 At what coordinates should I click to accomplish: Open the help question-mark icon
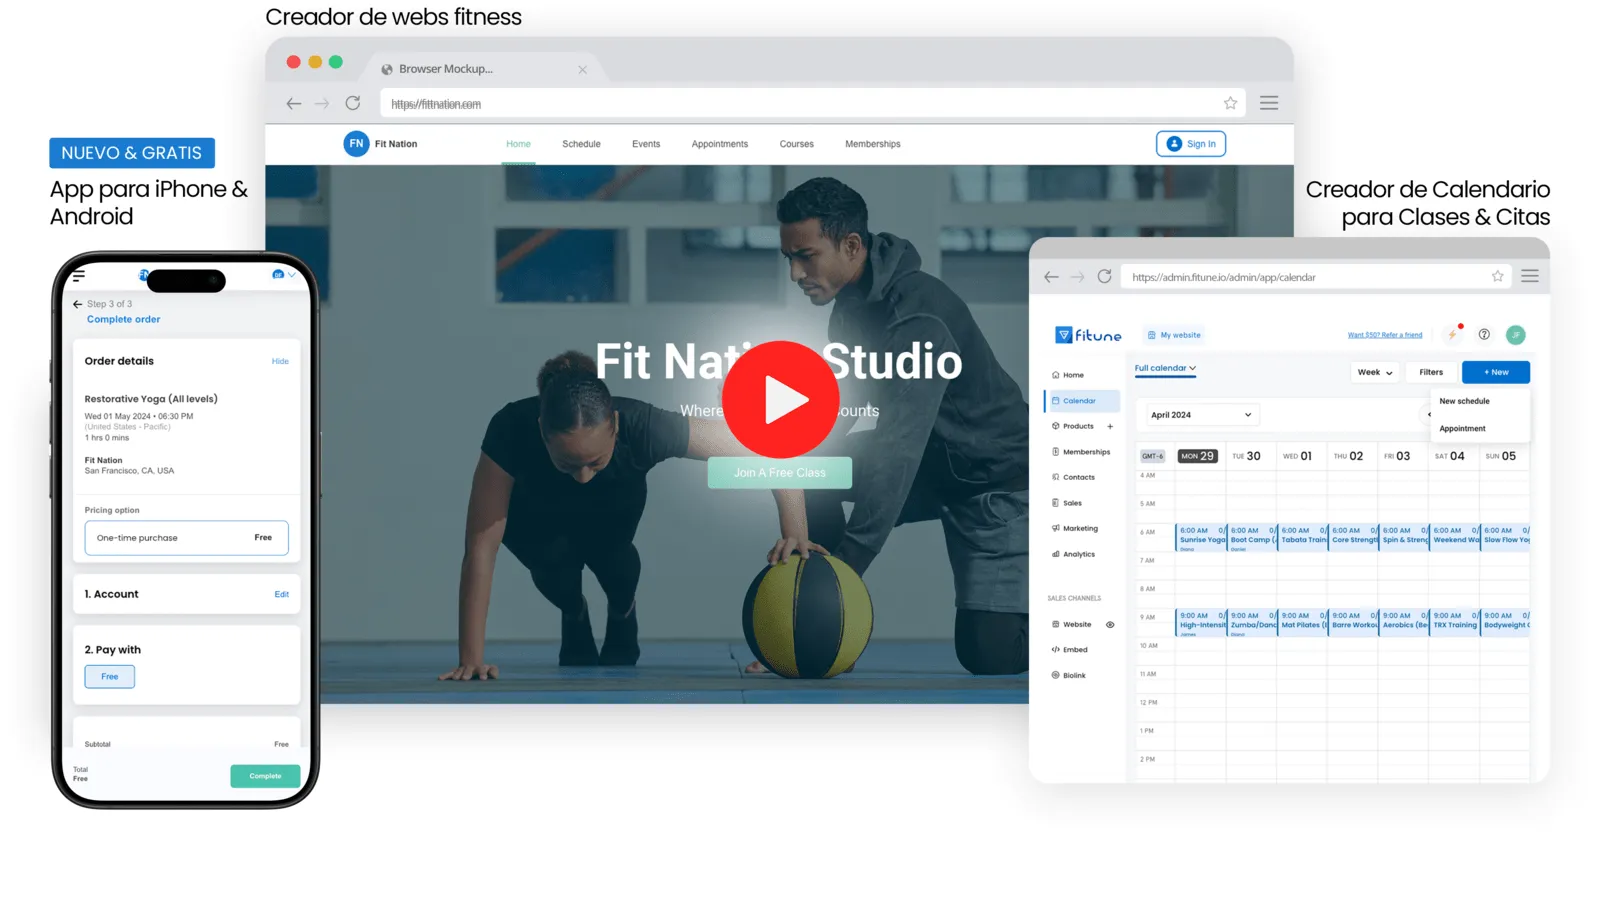click(1485, 334)
